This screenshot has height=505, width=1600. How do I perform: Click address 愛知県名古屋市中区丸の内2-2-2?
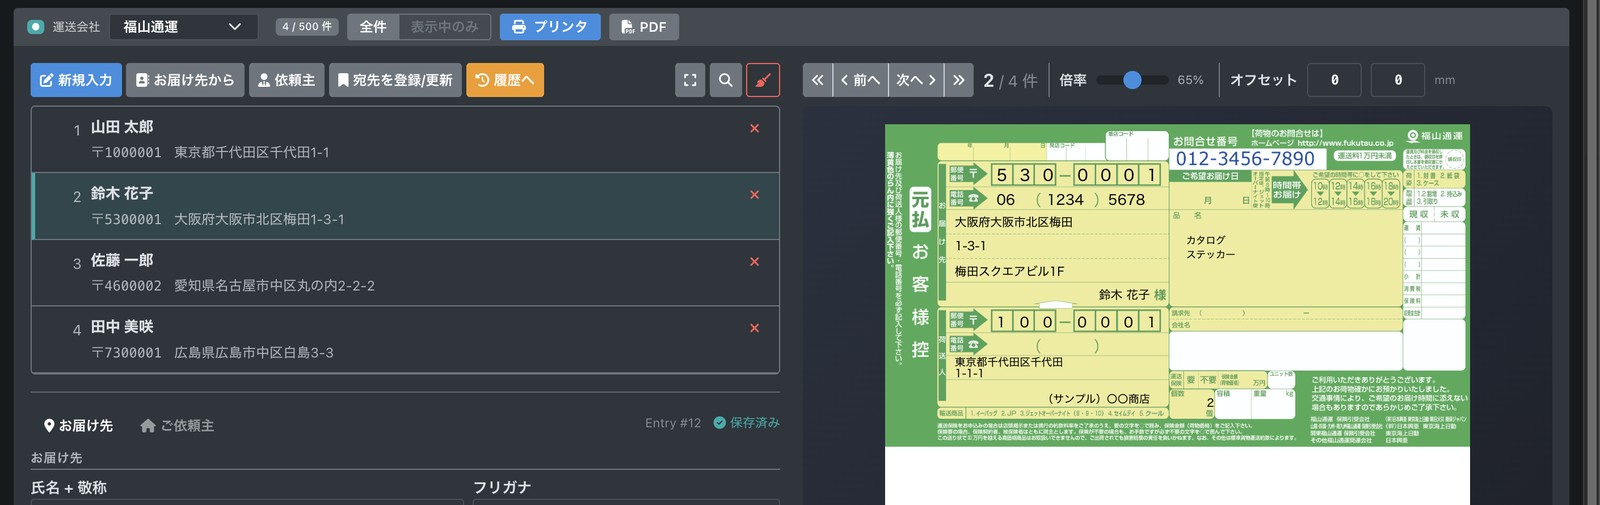pyautogui.click(x=274, y=286)
